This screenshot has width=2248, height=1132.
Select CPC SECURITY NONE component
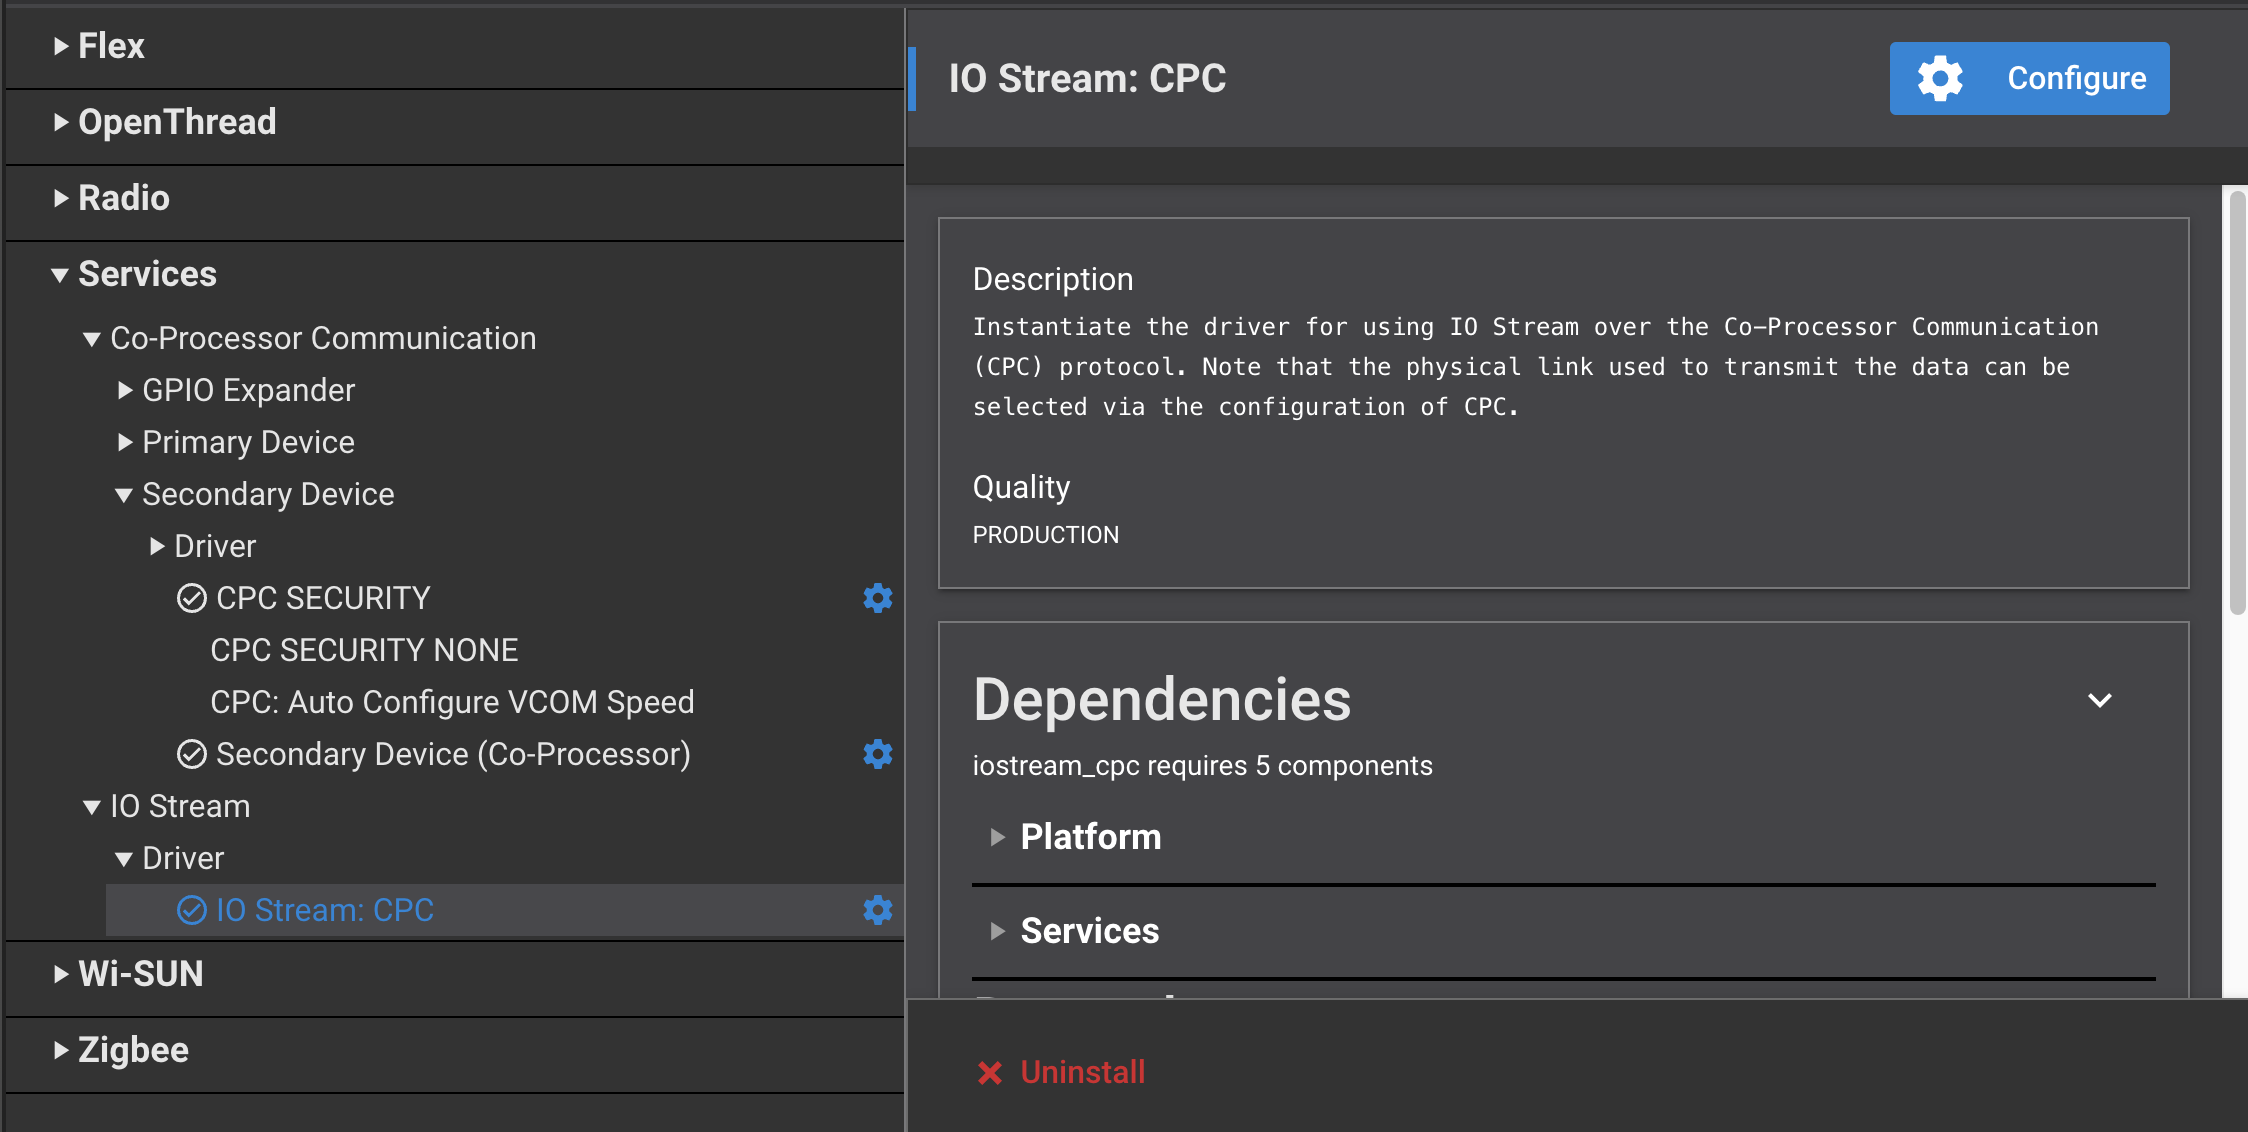tap(364, 650)
